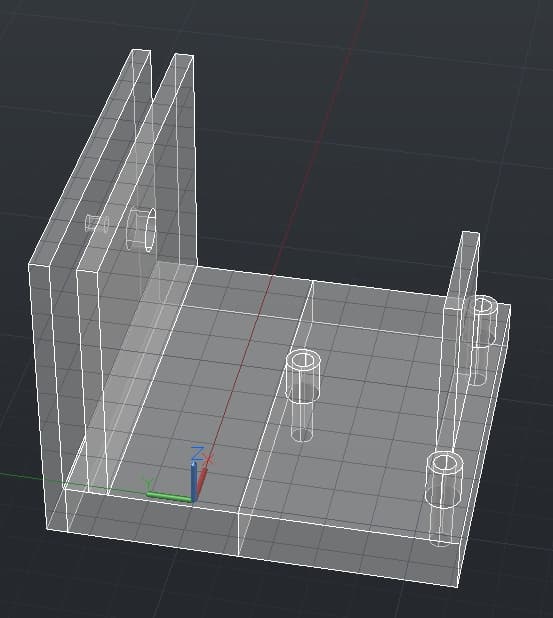Select the center upright cylinder on the base
553x618 pixels.
click(302, 395)
